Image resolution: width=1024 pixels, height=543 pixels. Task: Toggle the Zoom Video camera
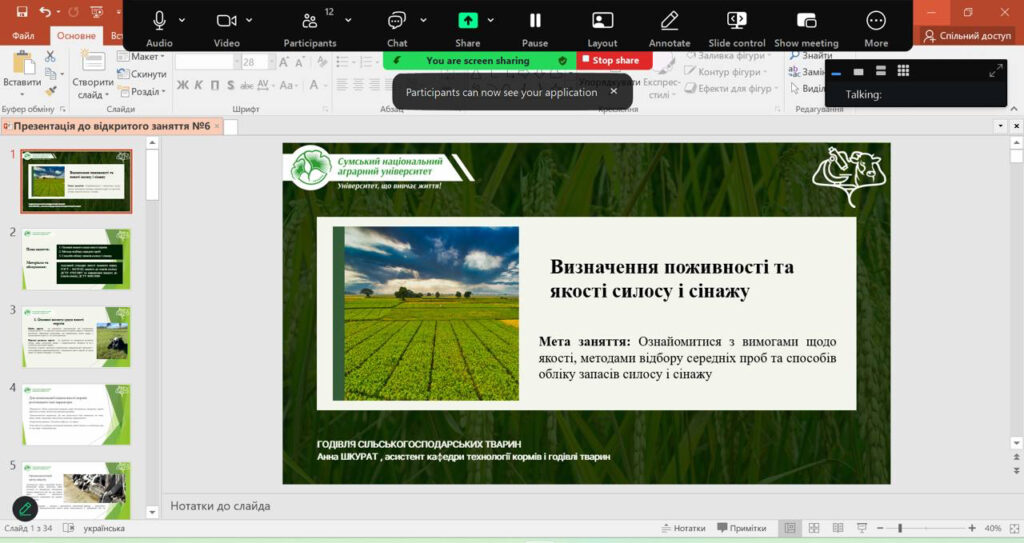click(226, 20)
